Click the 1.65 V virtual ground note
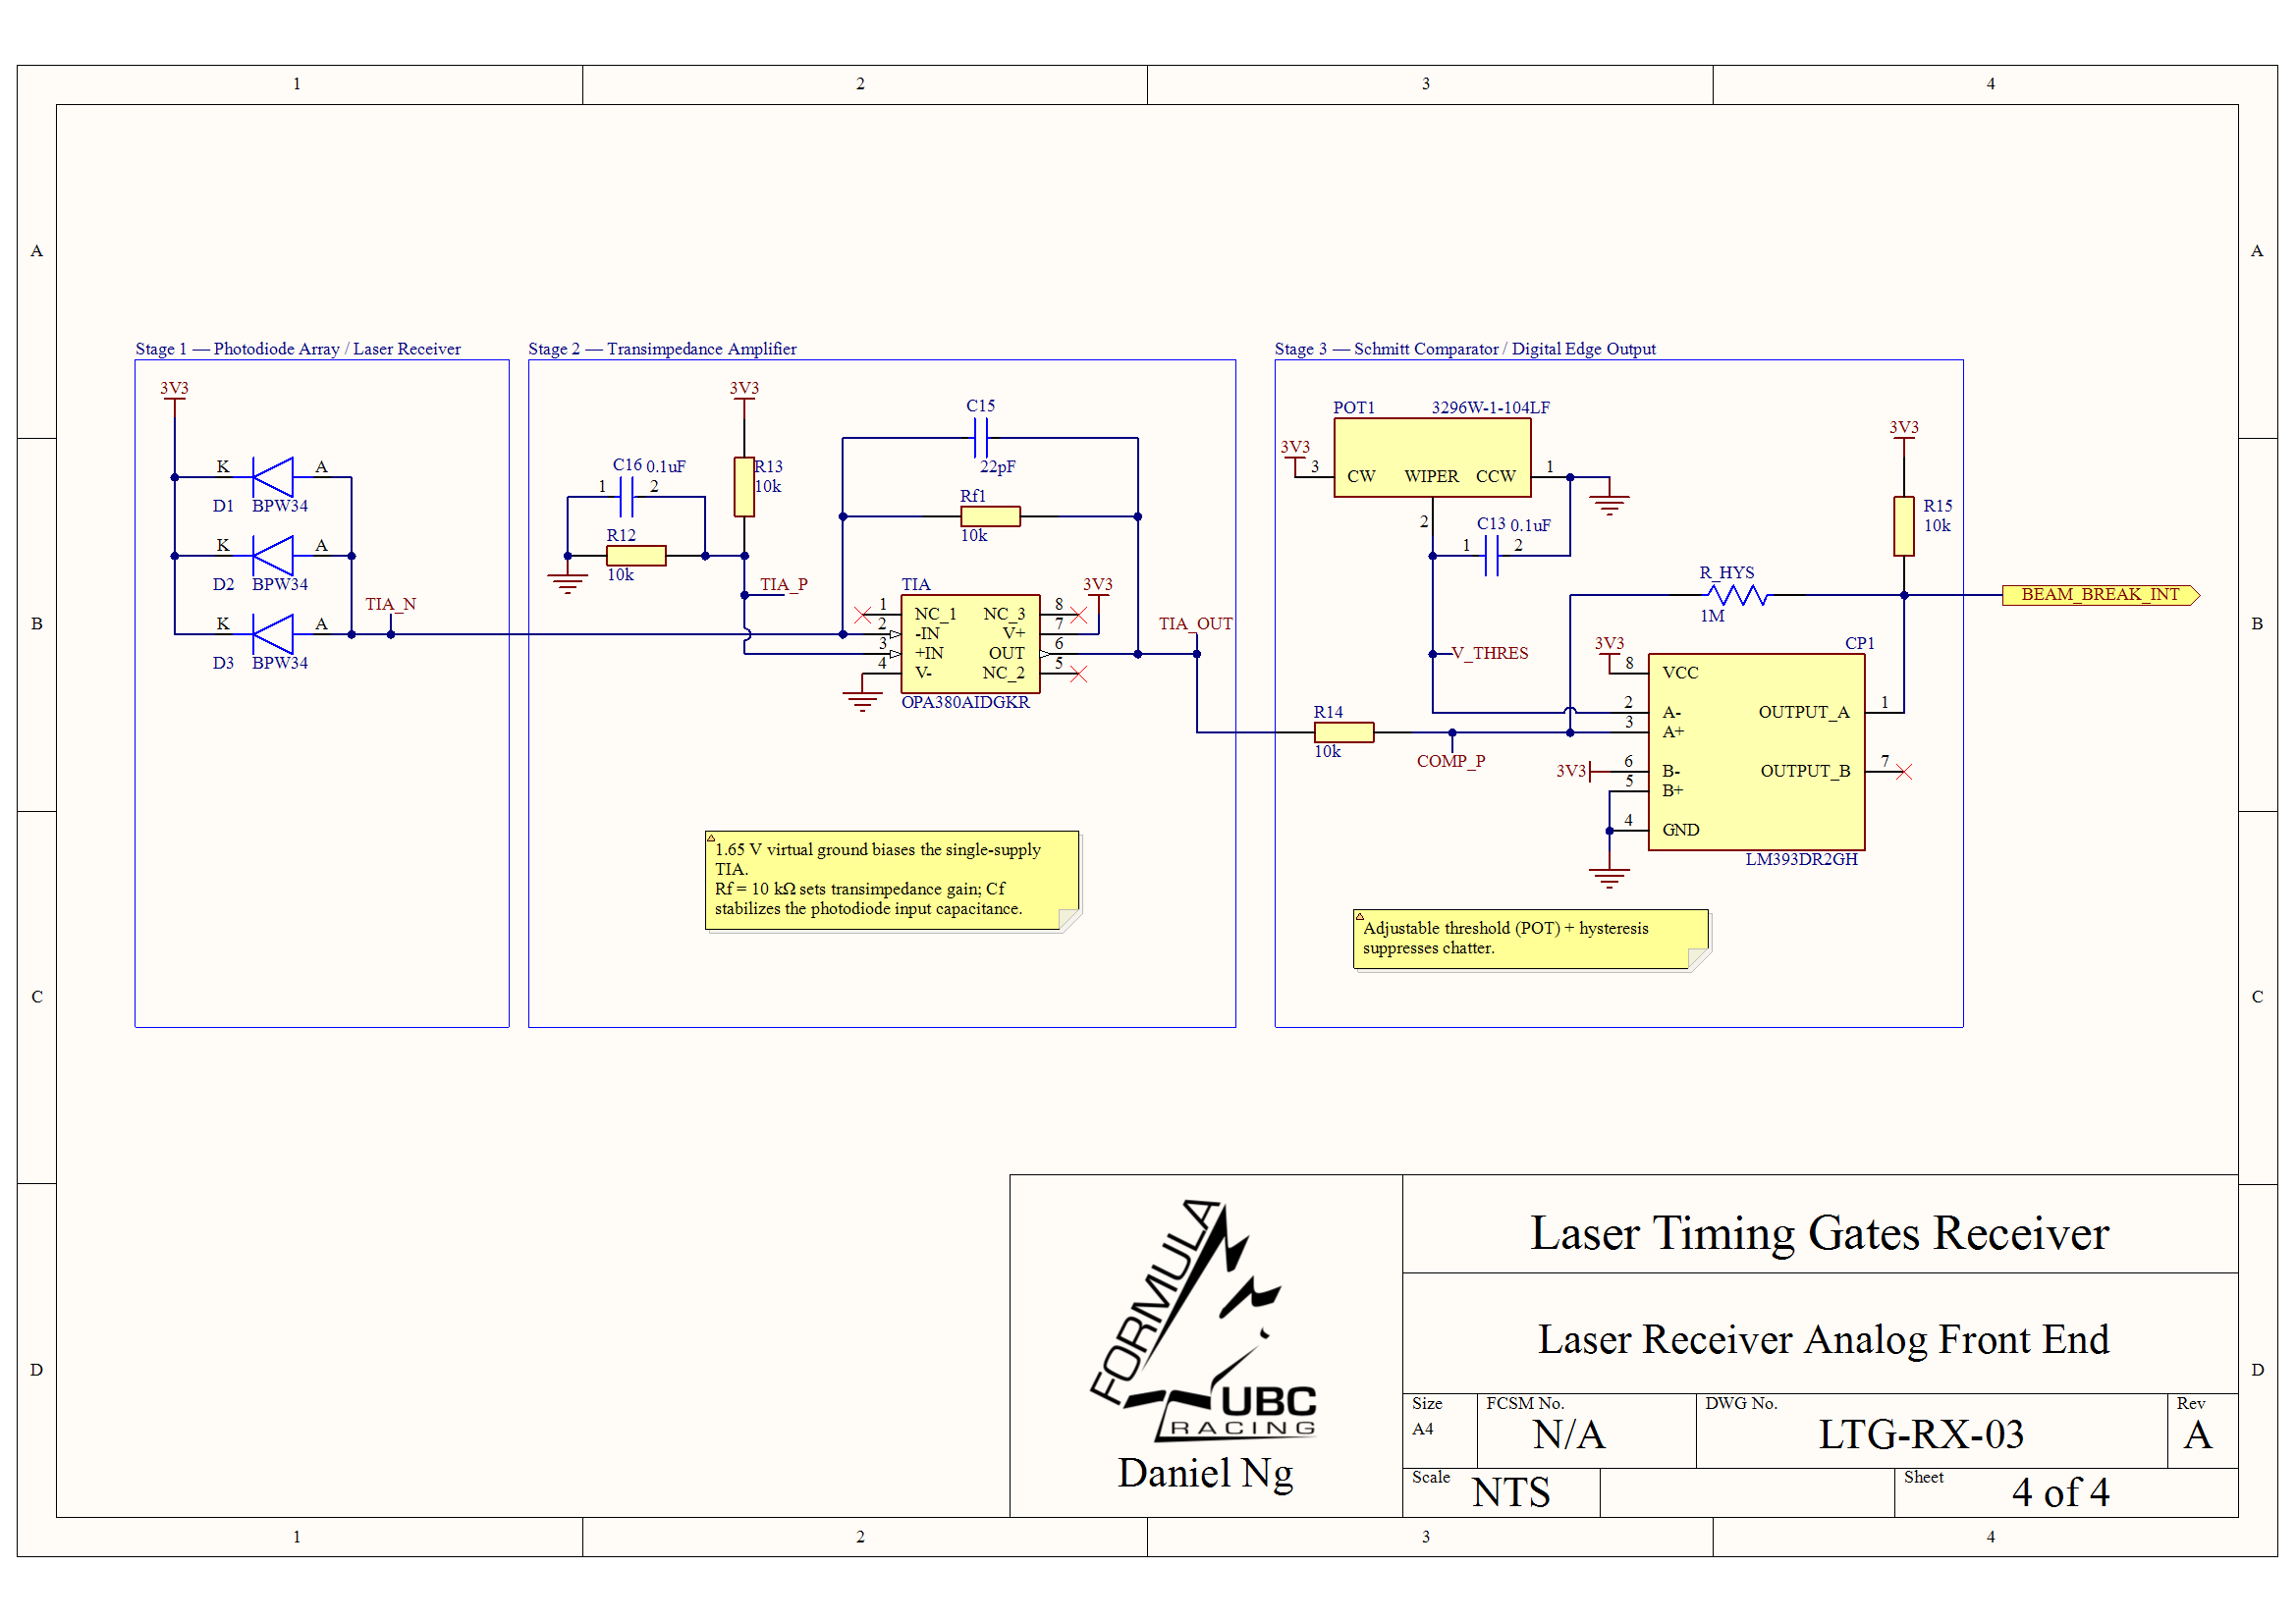The image size is (2296, 1622). point(892,880)
